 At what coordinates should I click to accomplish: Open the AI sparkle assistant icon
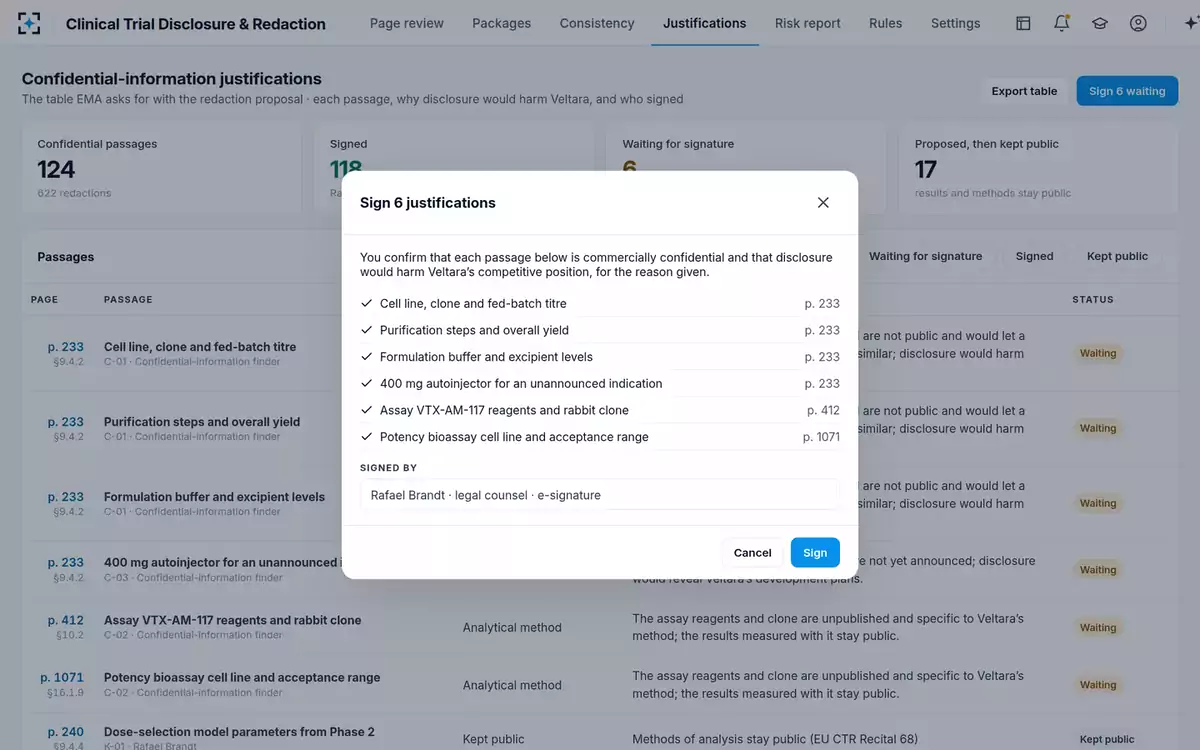coord(1189,23)
